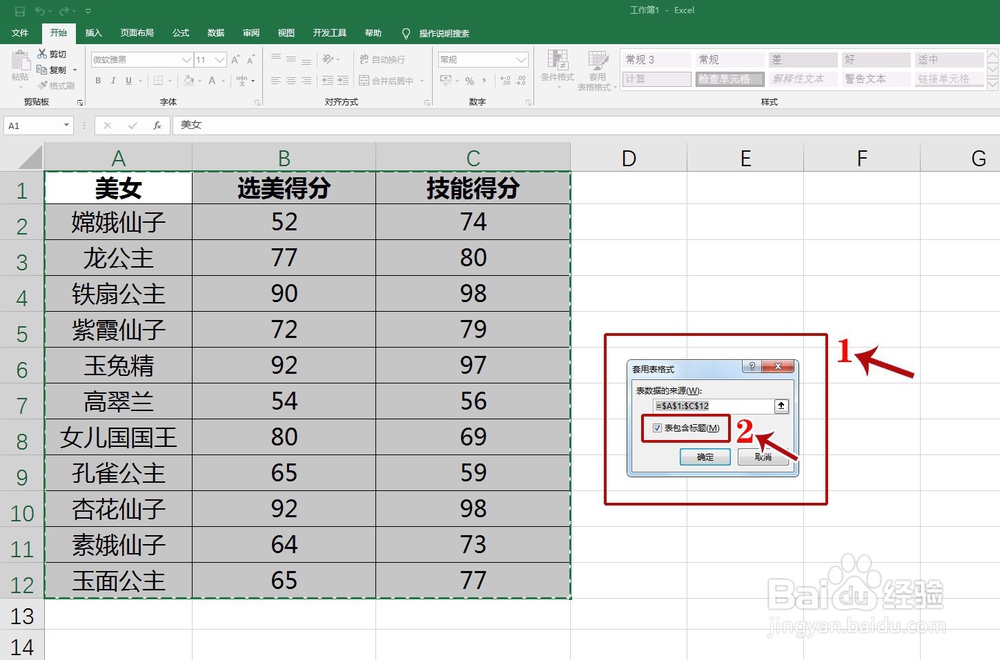Toggle Bold formatting
The height and width of the screenshot is (660, 1000).
click(x=98, y=81)
